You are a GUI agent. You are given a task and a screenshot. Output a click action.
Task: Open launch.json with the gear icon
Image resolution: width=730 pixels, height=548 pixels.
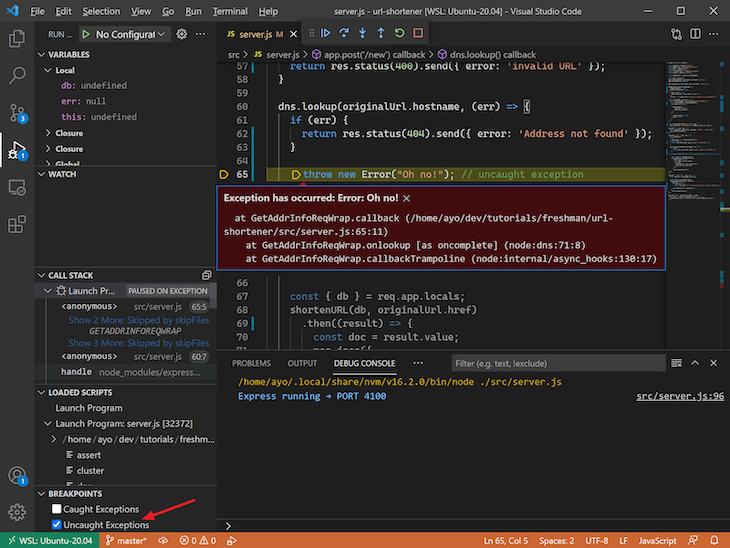pyautogui.click(x=182, y=34)
